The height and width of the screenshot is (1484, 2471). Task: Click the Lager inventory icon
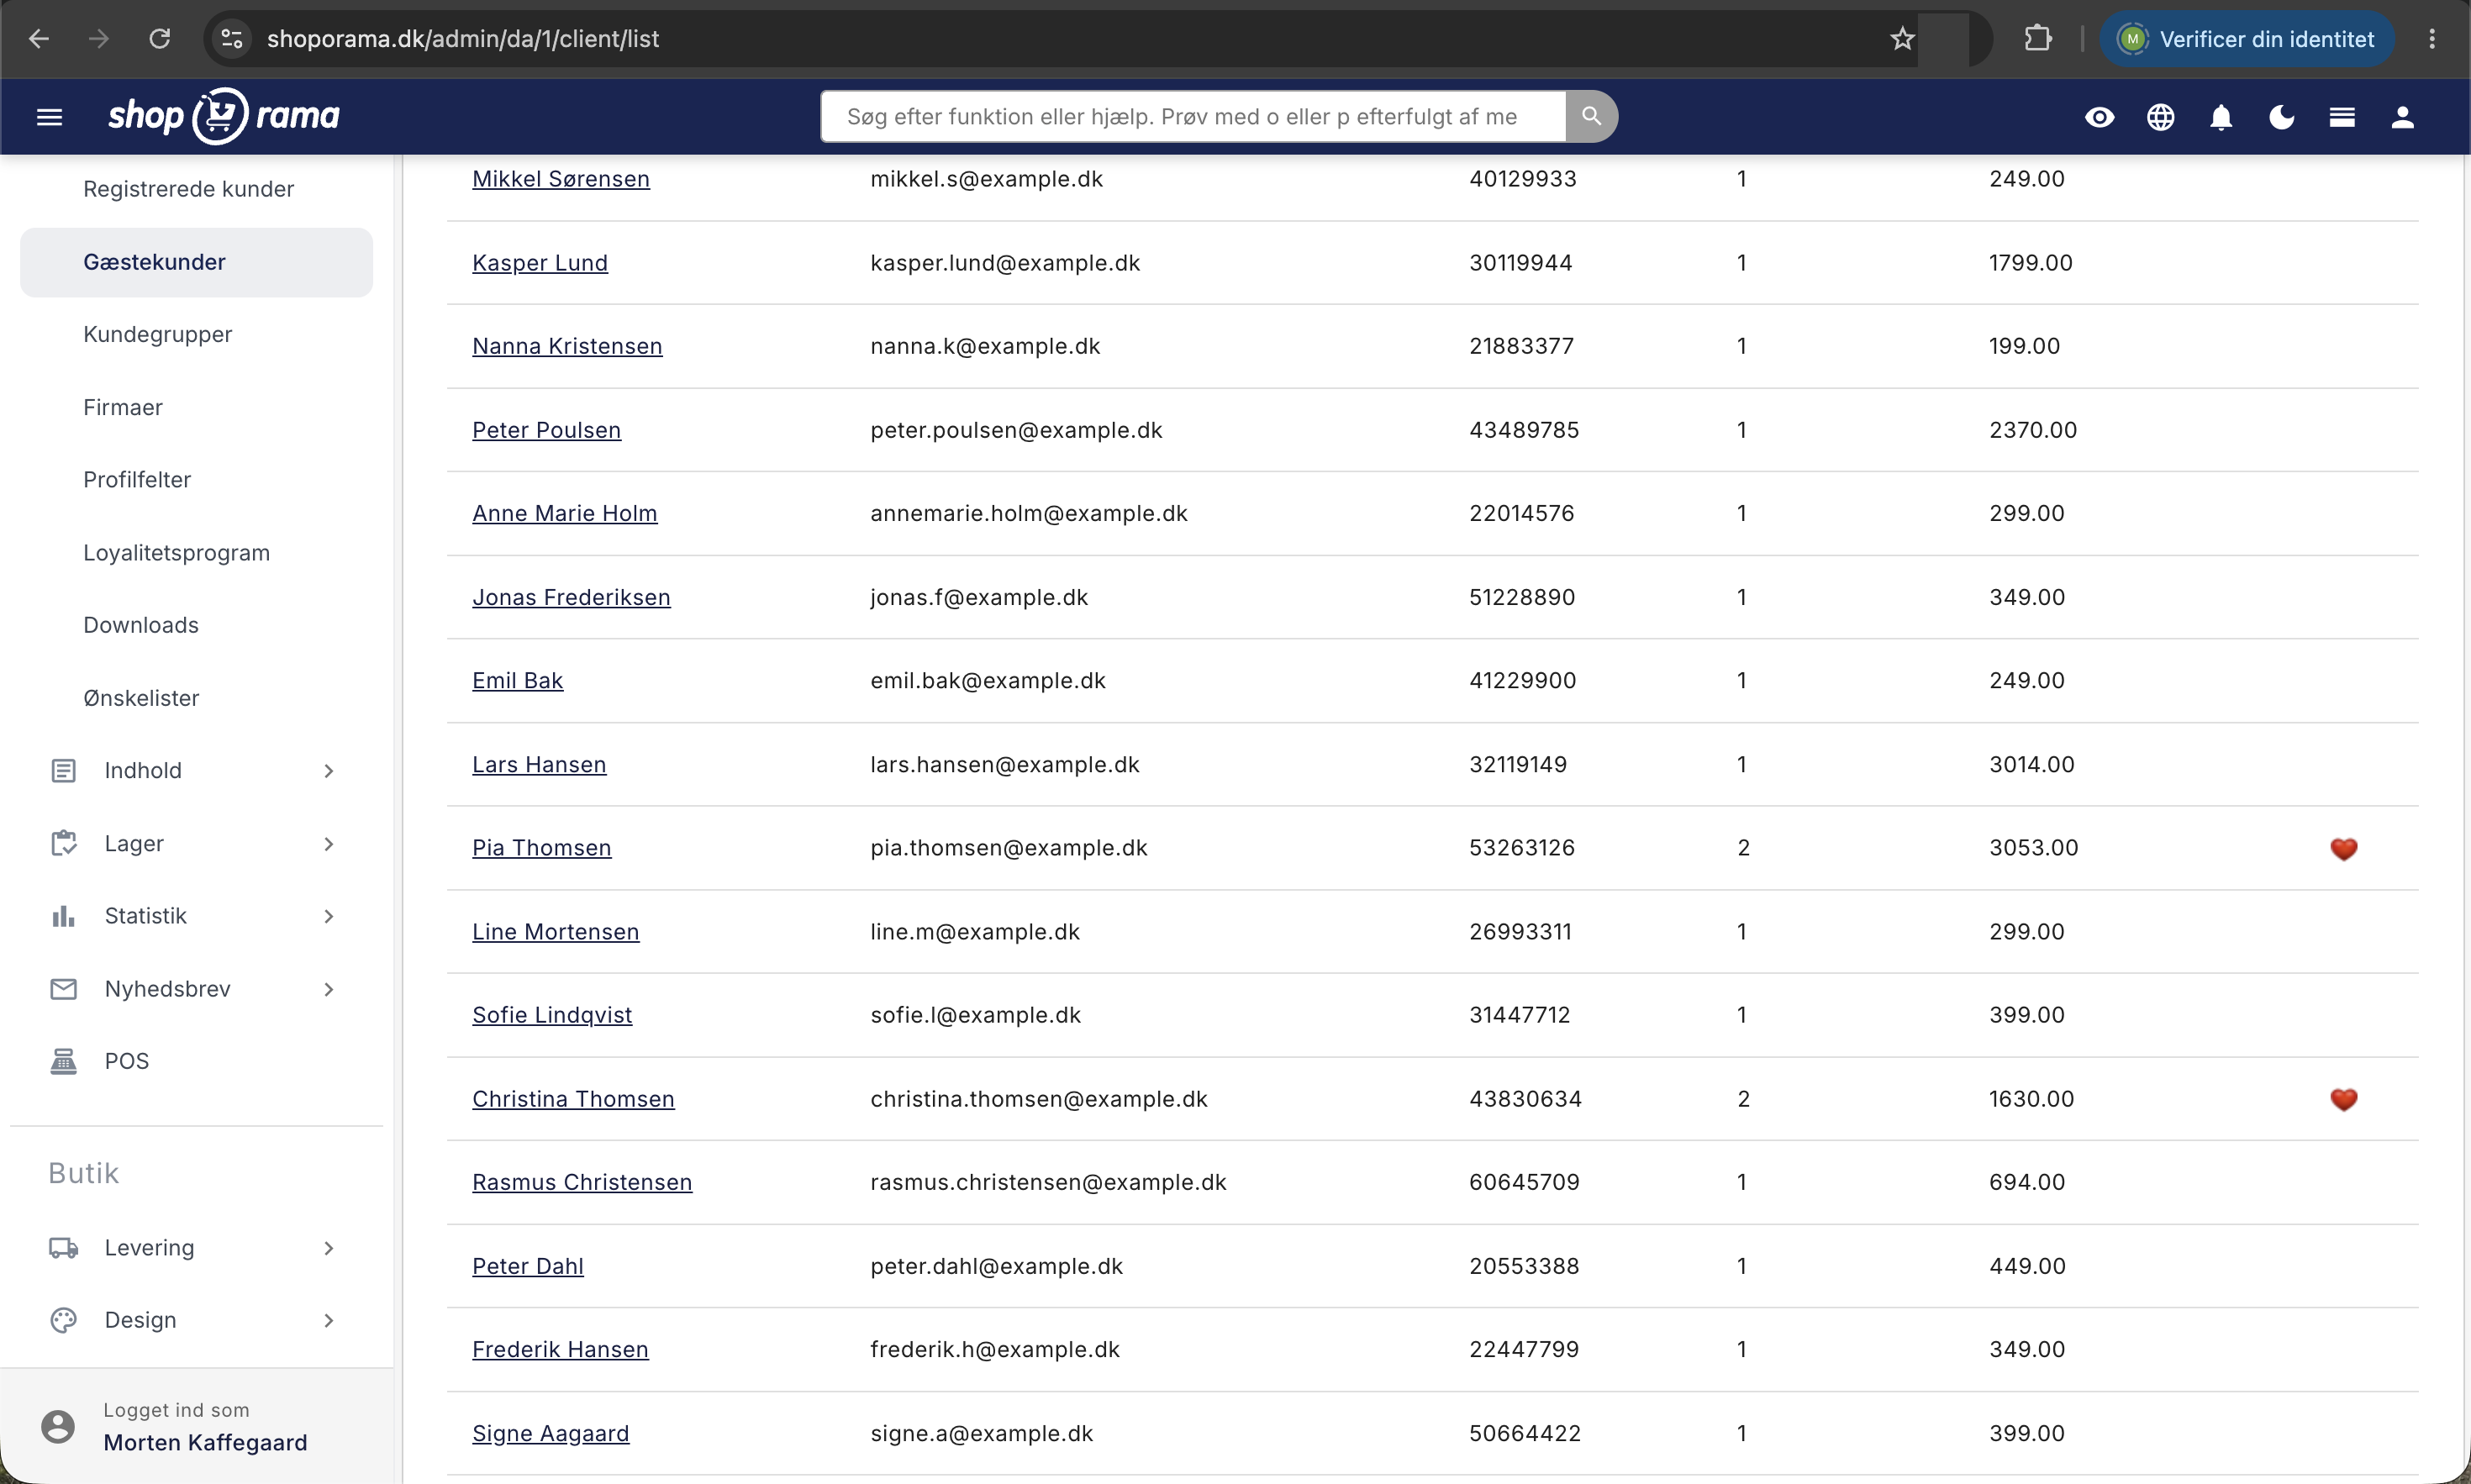tap(63, 843)
